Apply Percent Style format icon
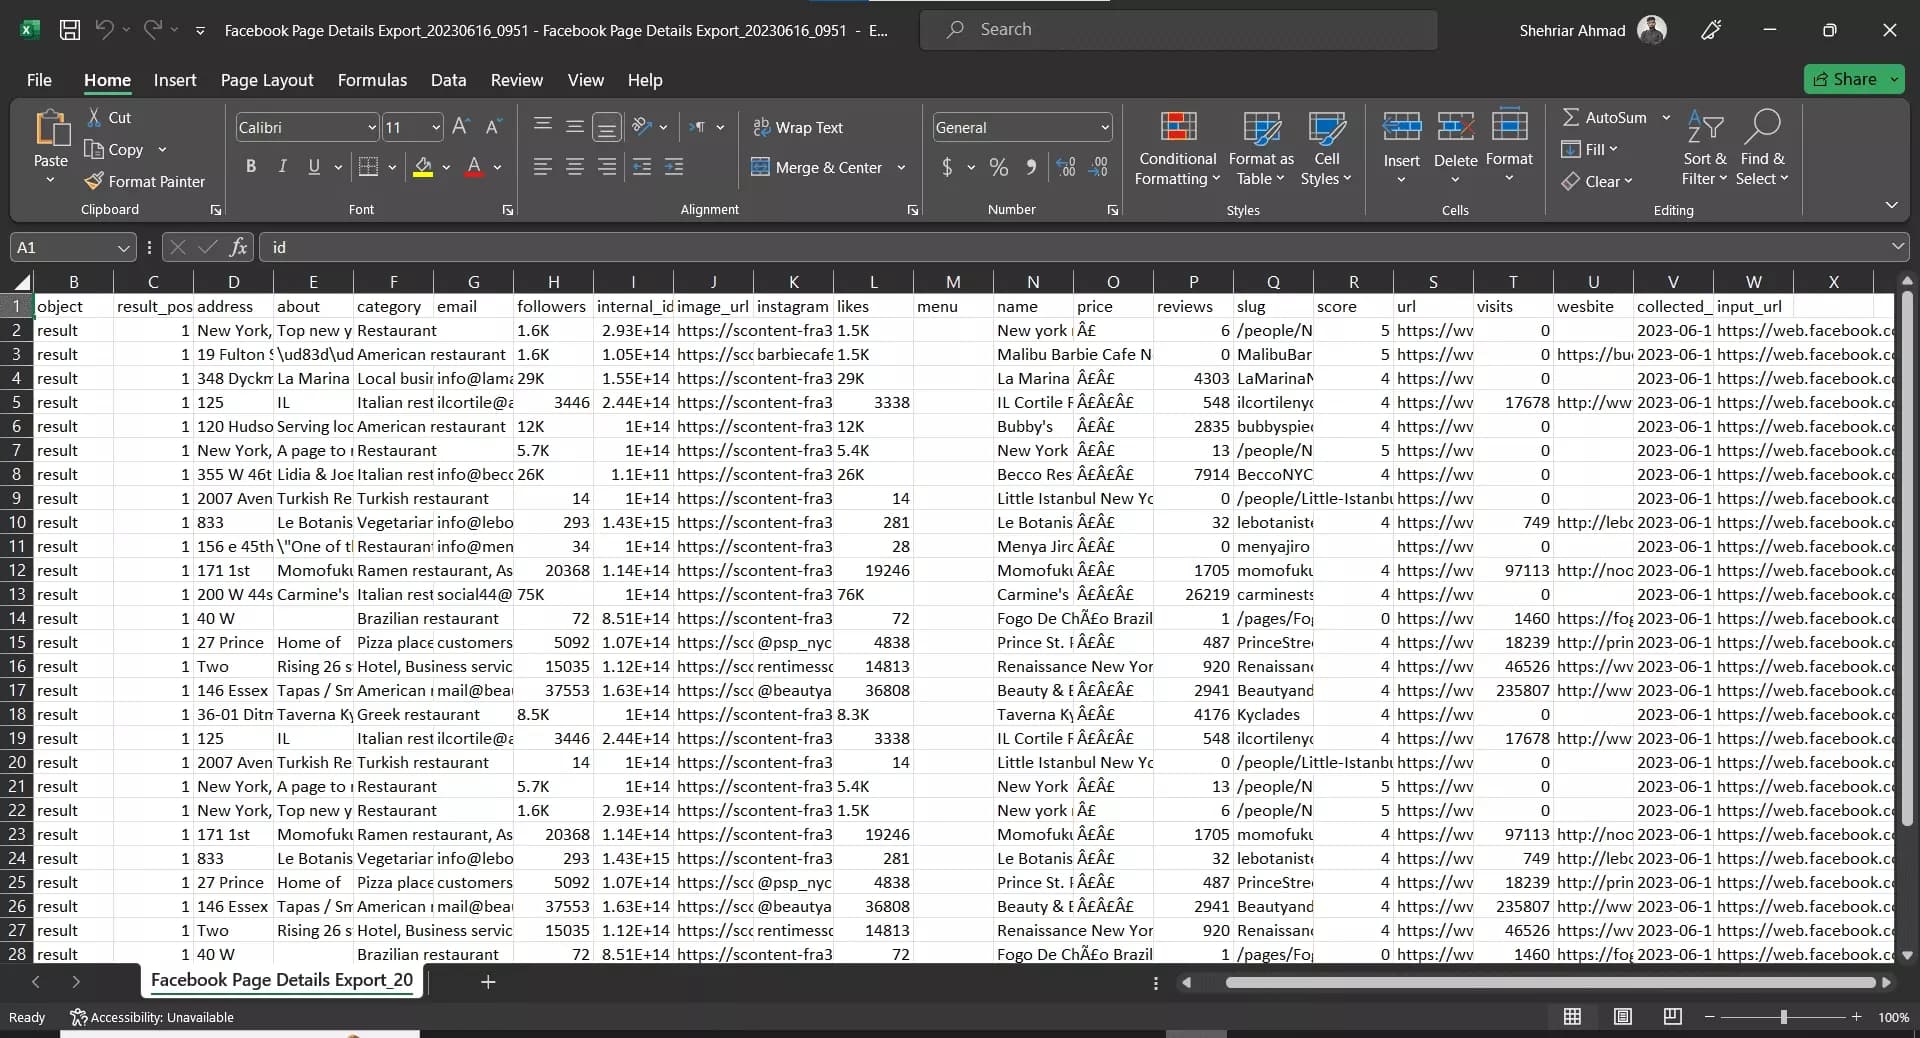The image size is (1920, 1038). [998, 167]
